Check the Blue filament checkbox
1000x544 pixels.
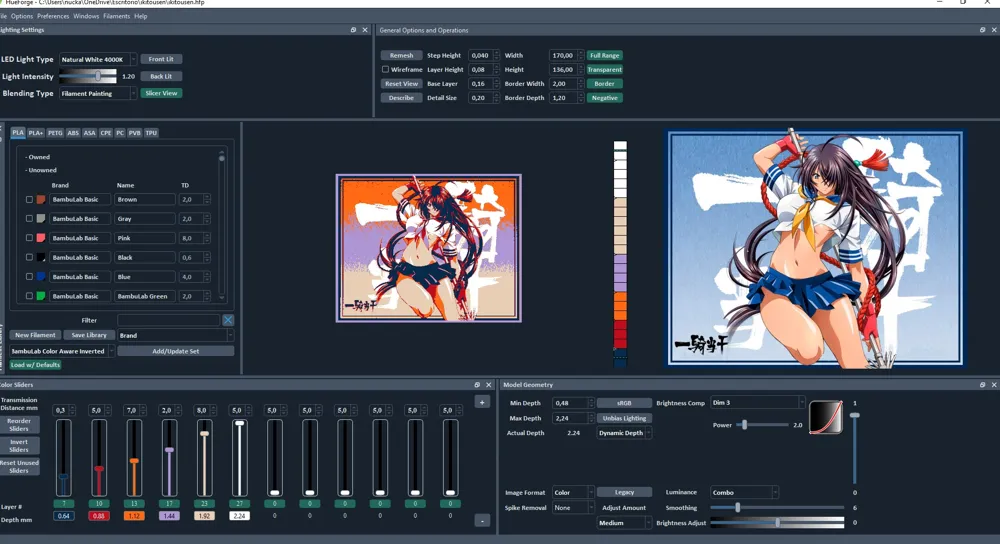(x=29, y=277)
